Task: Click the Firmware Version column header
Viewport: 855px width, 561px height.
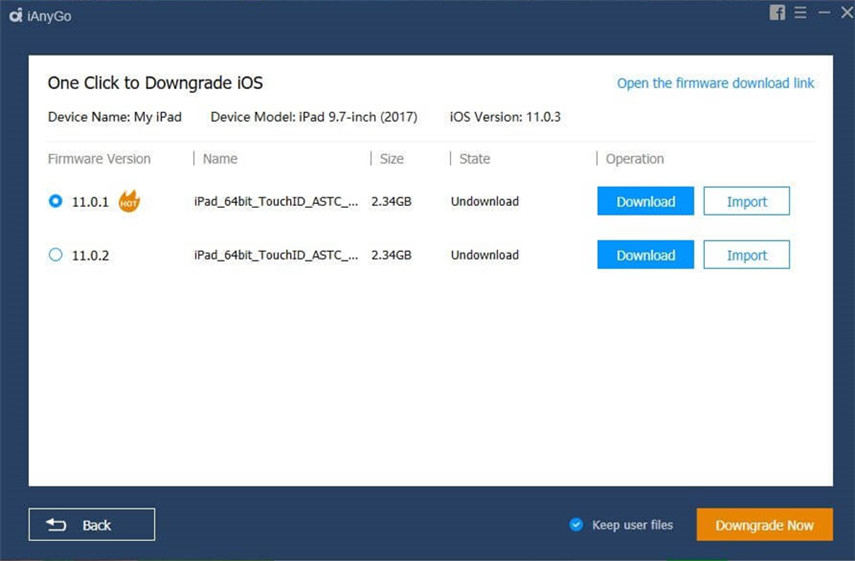Action: coord(99,159)
